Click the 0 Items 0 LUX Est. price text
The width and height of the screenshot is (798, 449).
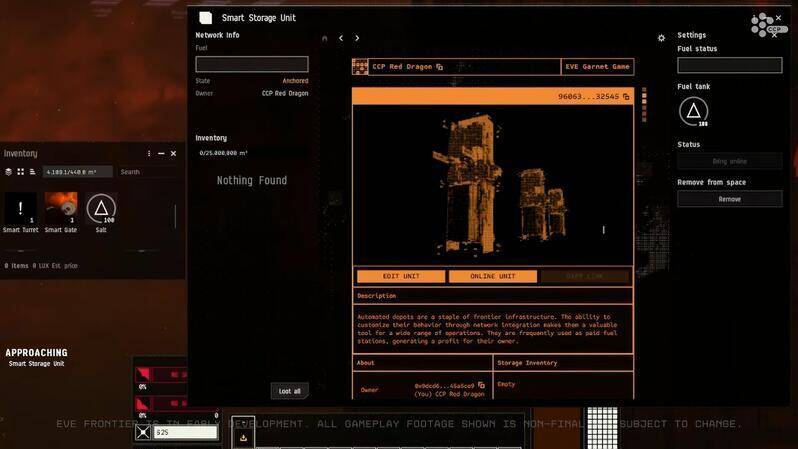(x=41, y=266)
